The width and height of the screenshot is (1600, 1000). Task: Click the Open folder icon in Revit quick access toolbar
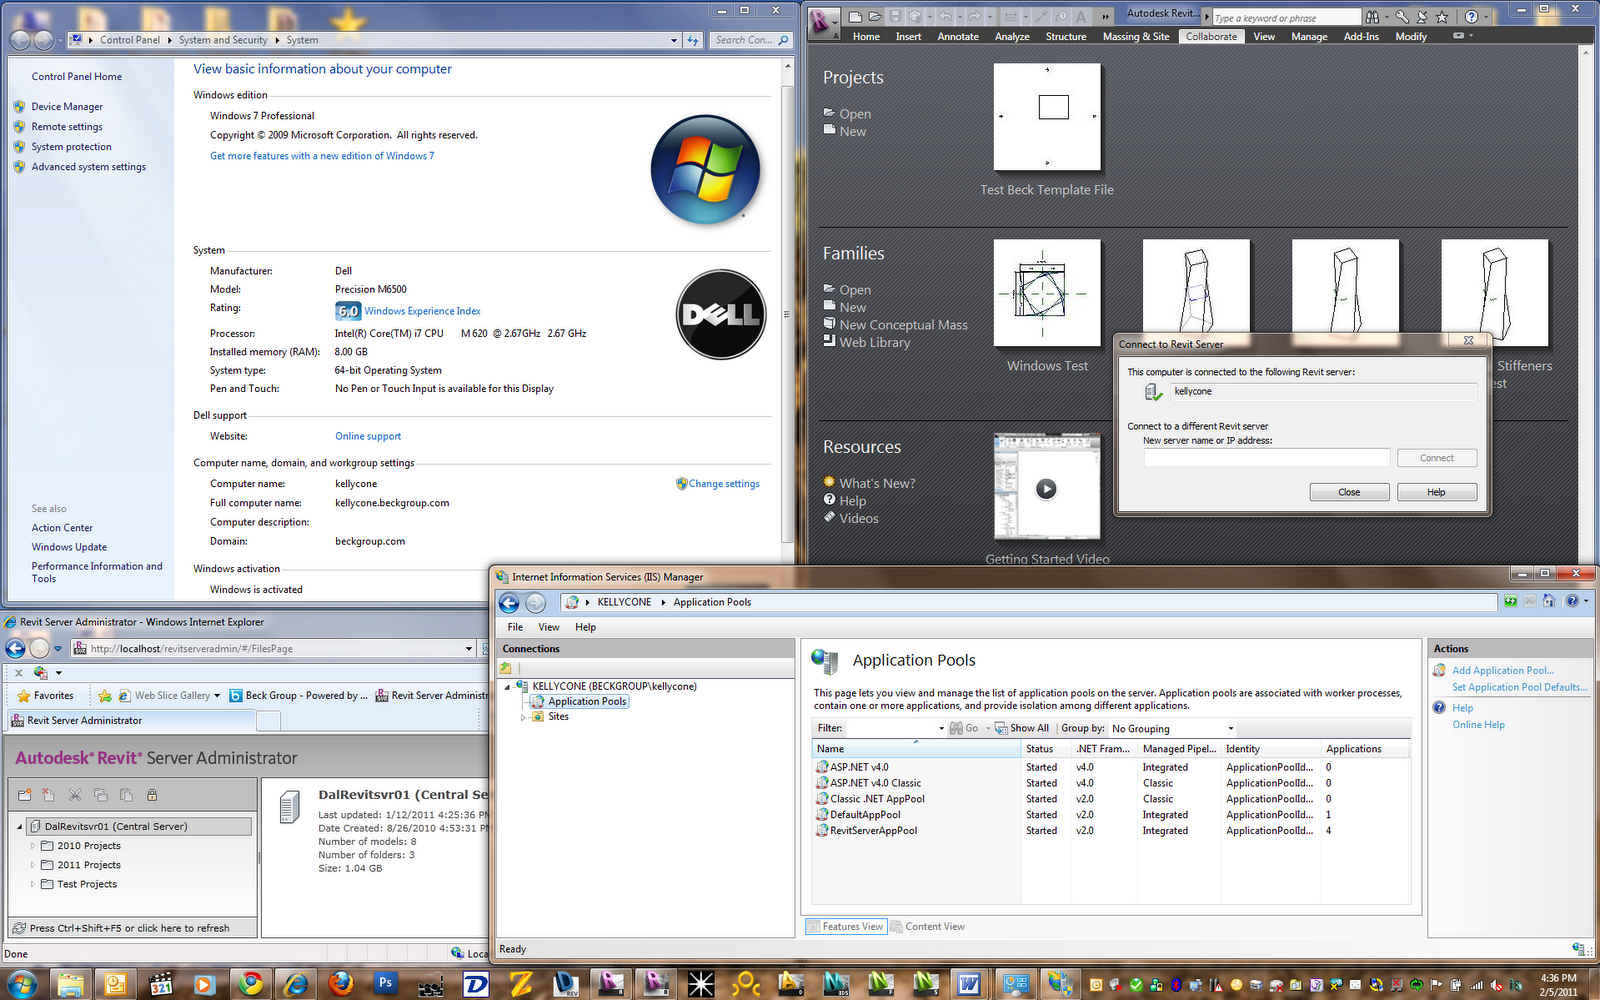tap(875, 17)
